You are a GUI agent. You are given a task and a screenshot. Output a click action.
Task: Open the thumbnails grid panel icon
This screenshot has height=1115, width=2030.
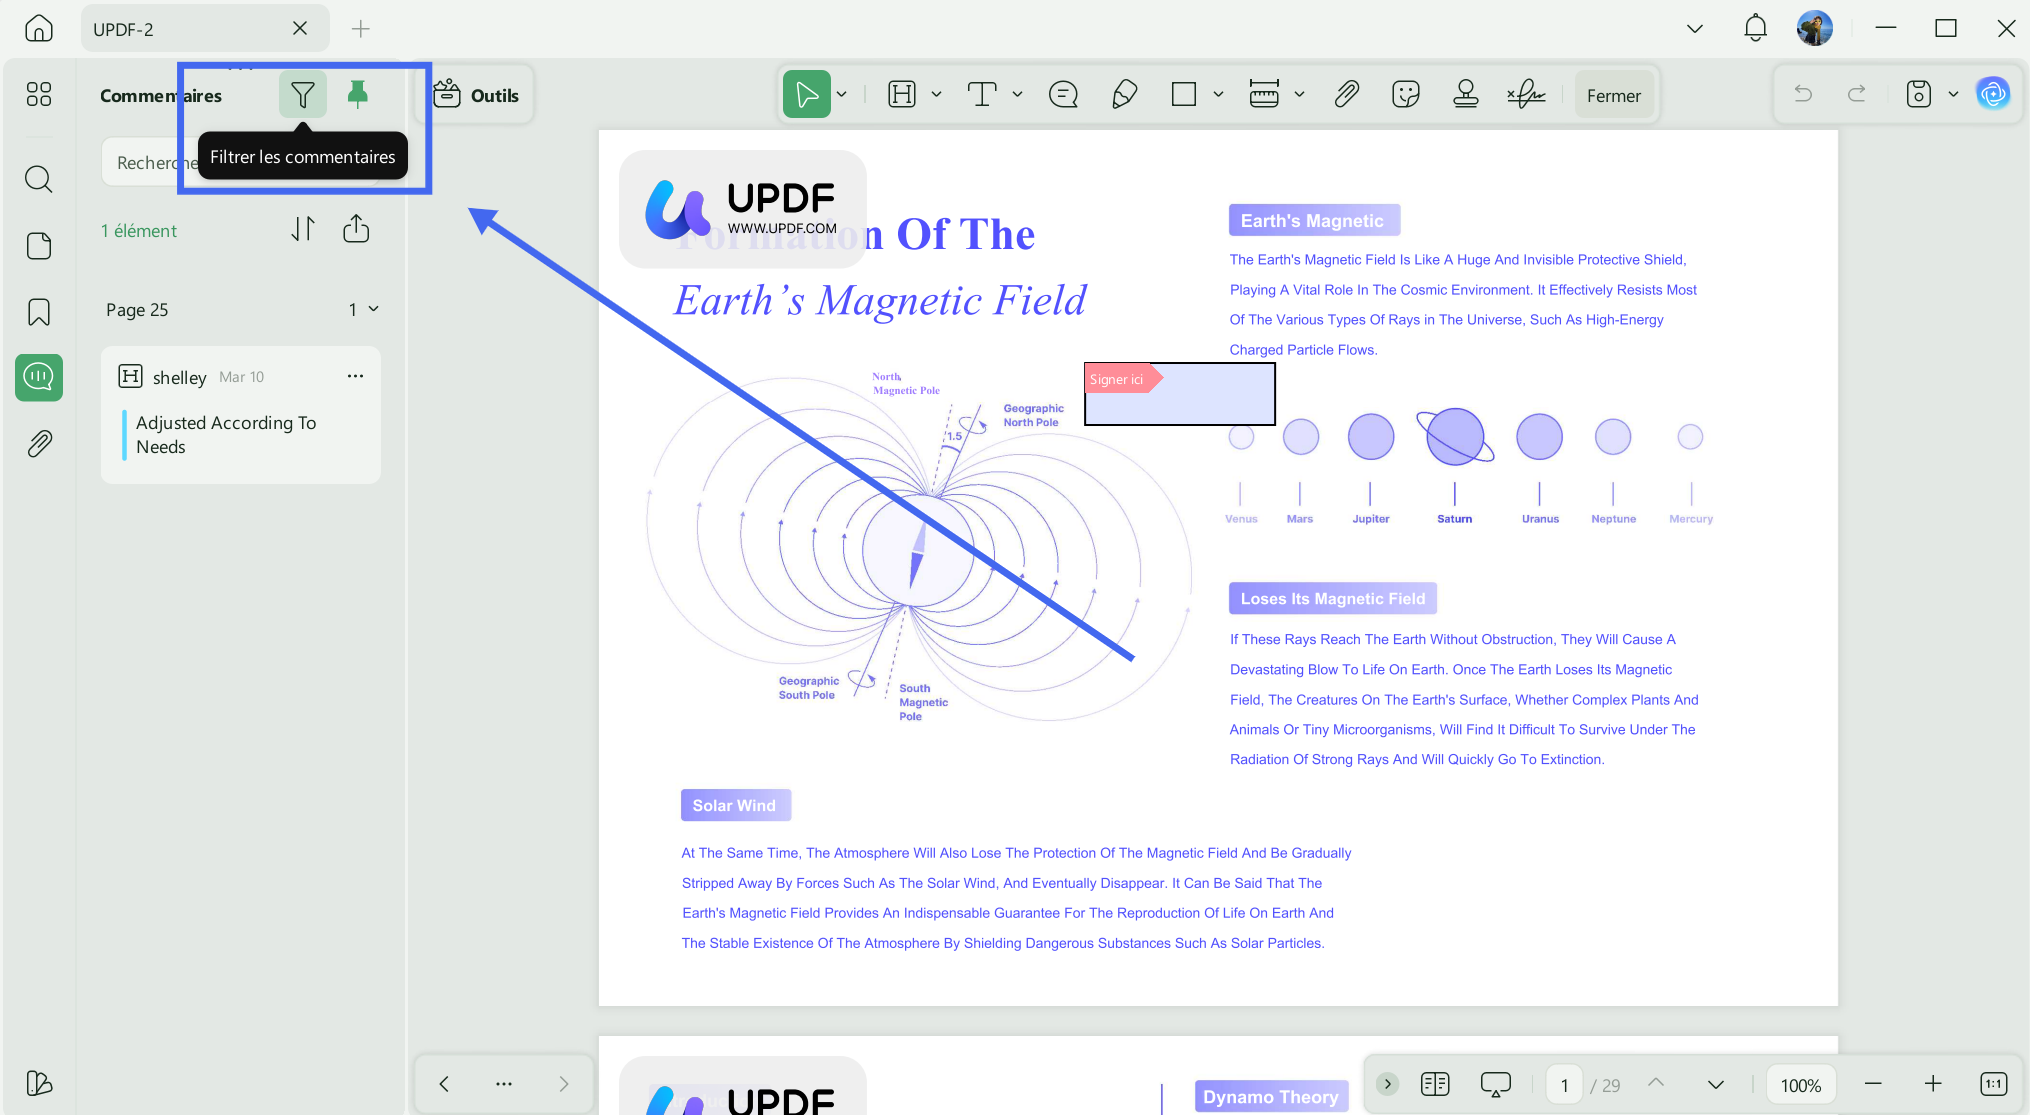pyautogui.click(x=39, y=94)
